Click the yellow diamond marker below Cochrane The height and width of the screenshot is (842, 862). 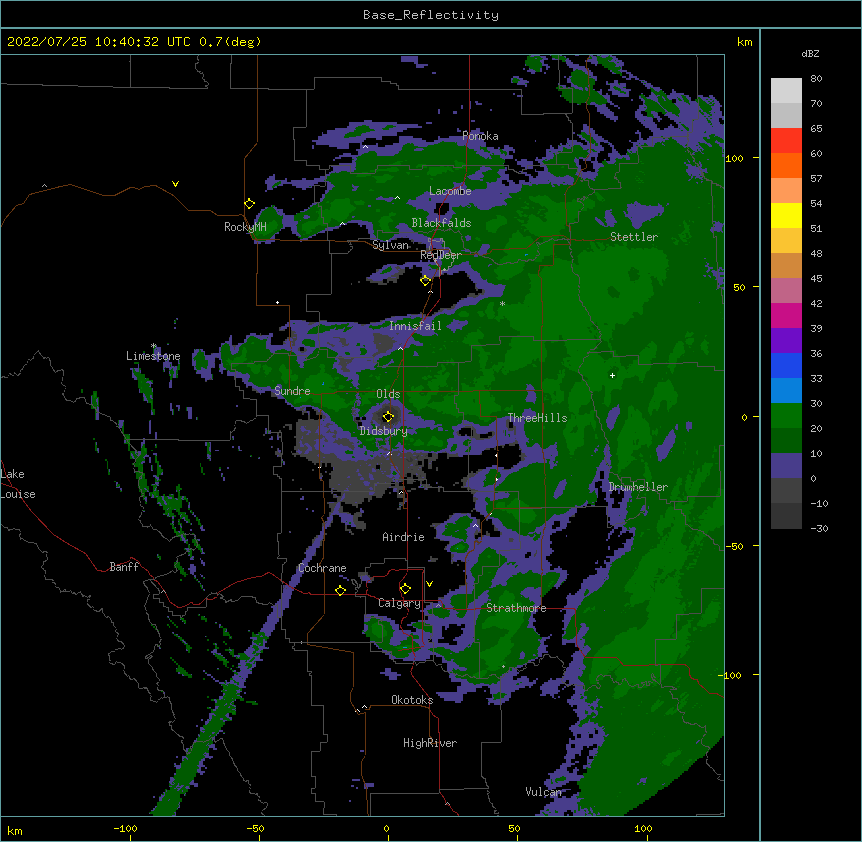(340, 590)
